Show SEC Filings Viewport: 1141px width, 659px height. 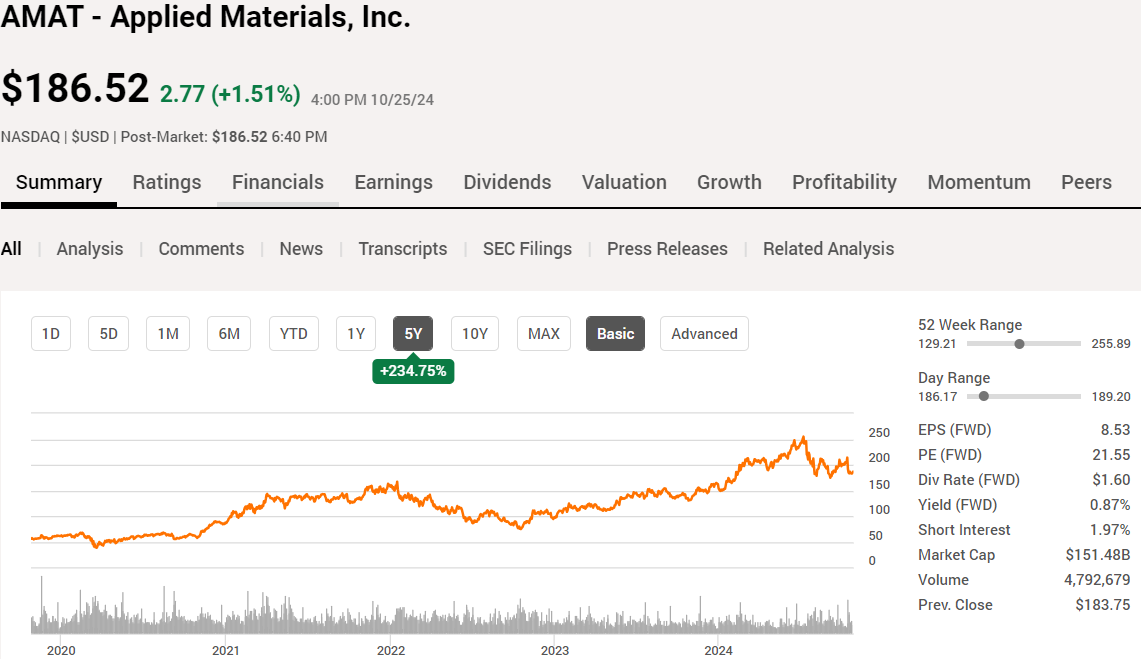click(x=528, y=249)
